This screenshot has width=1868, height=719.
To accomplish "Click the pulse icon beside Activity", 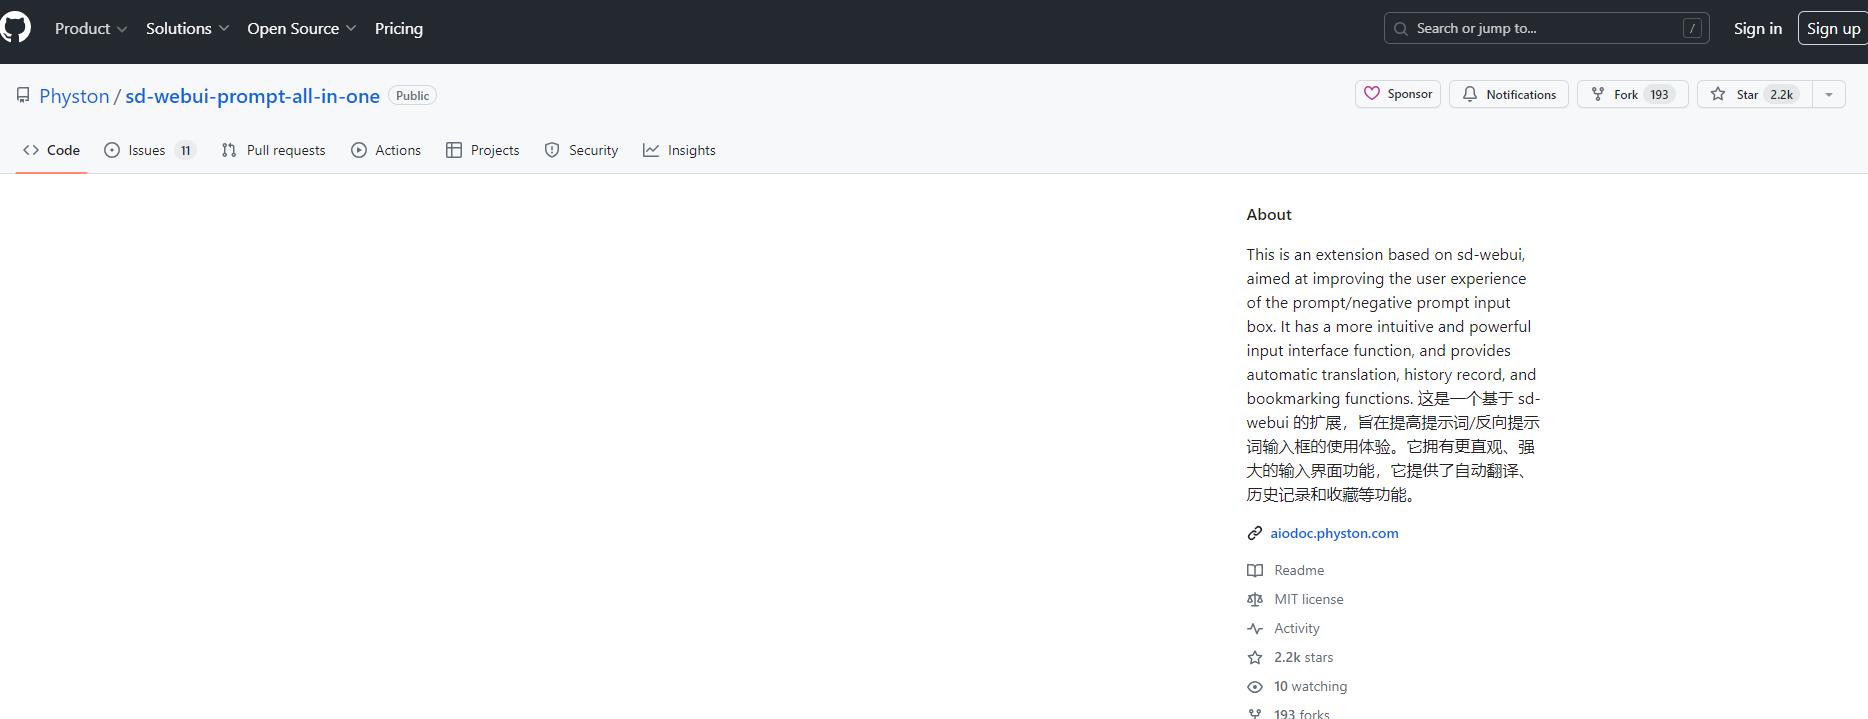I will point(1255,628).
